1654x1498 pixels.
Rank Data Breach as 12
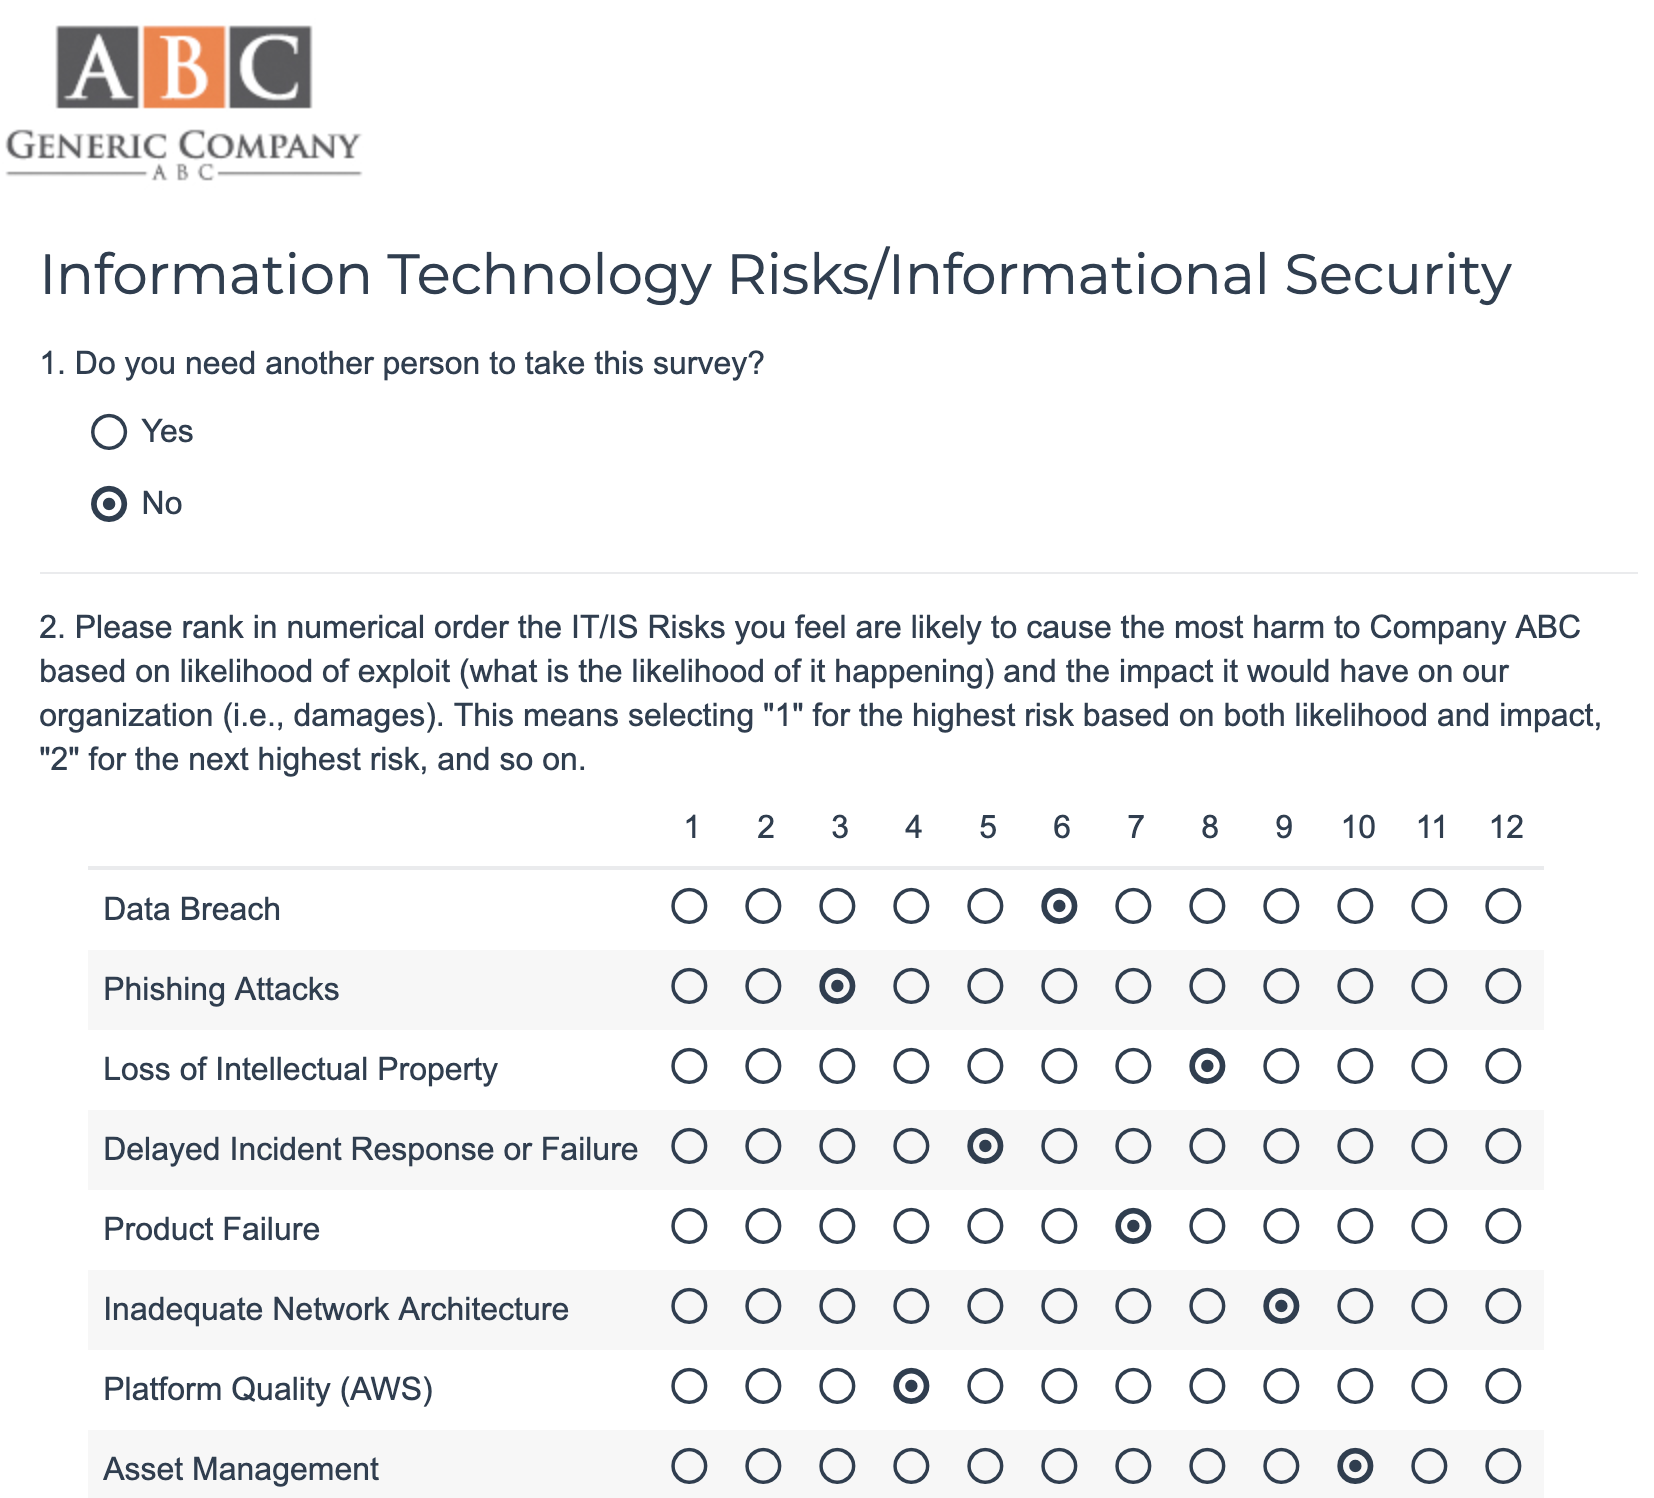[1503, 907]
